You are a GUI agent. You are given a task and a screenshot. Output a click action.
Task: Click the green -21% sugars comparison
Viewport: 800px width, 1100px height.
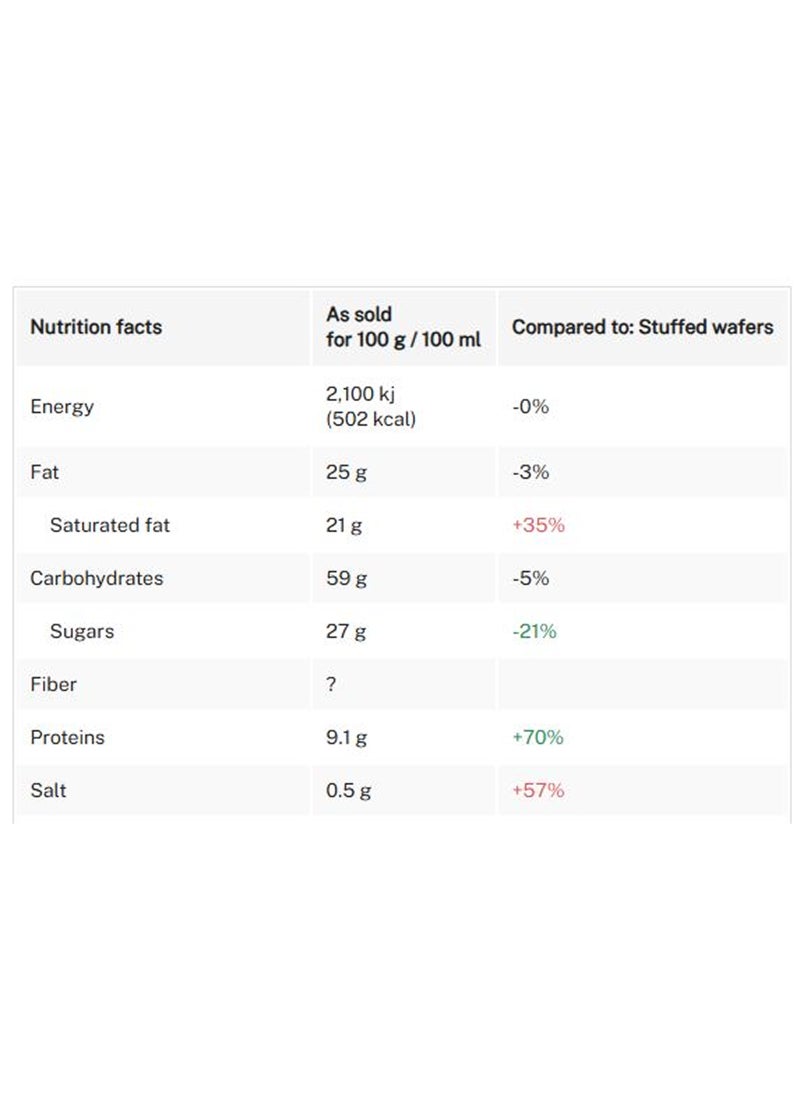534,631
